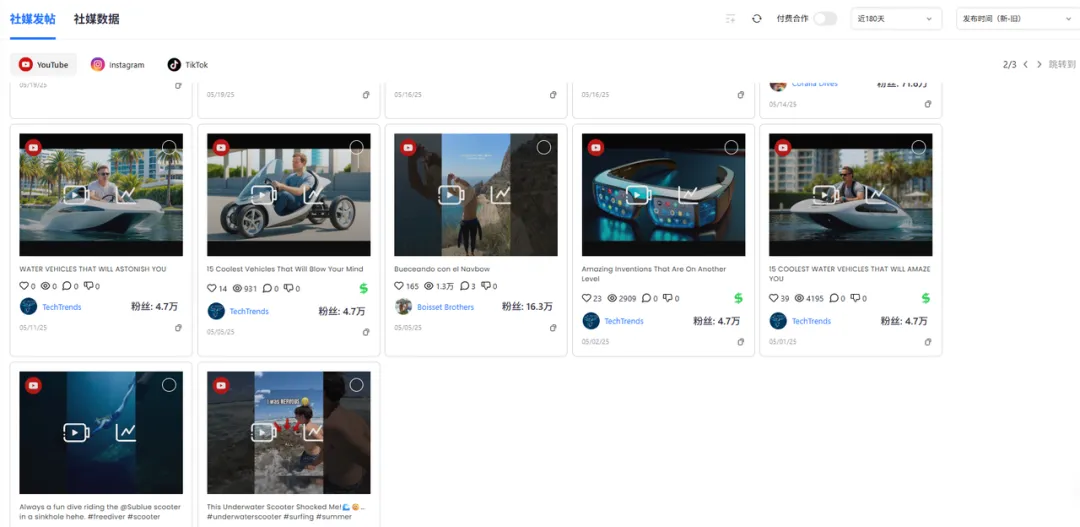Screen dimensions: 1080x527
Task: Open the Boisset Brothers channel link
Action: 445,307
